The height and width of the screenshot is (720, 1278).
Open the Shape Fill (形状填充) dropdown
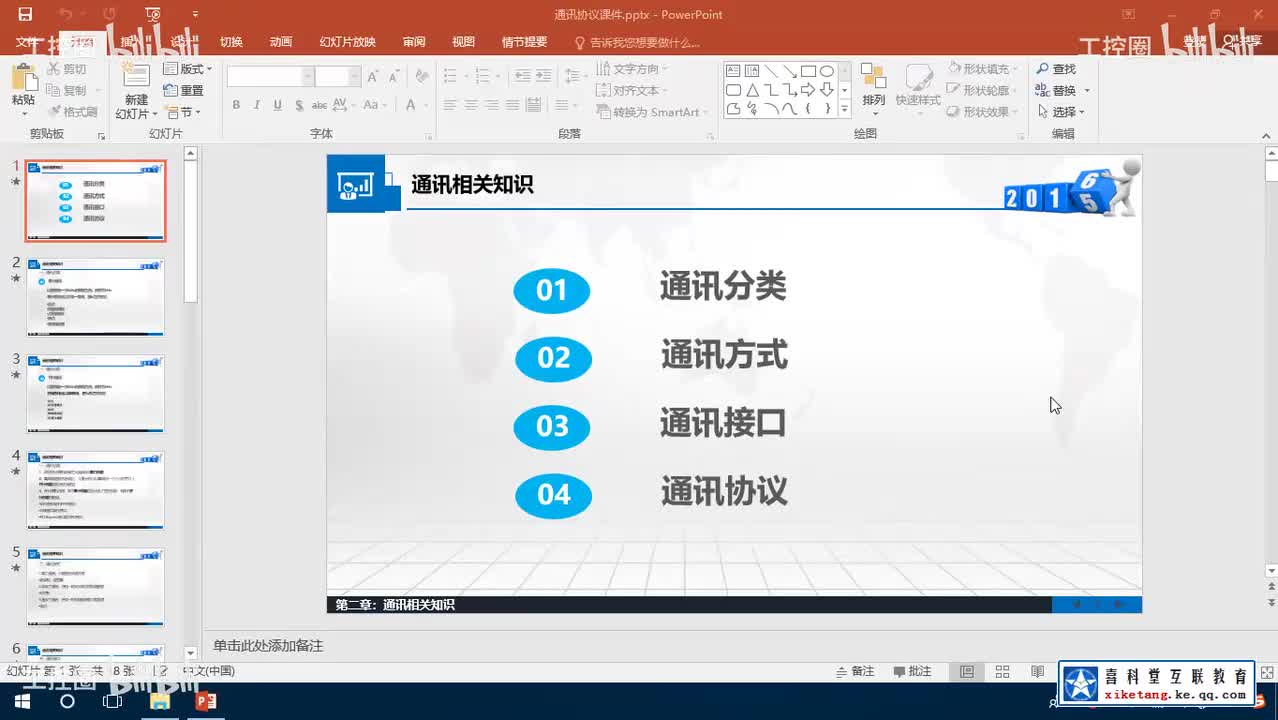point(982,69)
